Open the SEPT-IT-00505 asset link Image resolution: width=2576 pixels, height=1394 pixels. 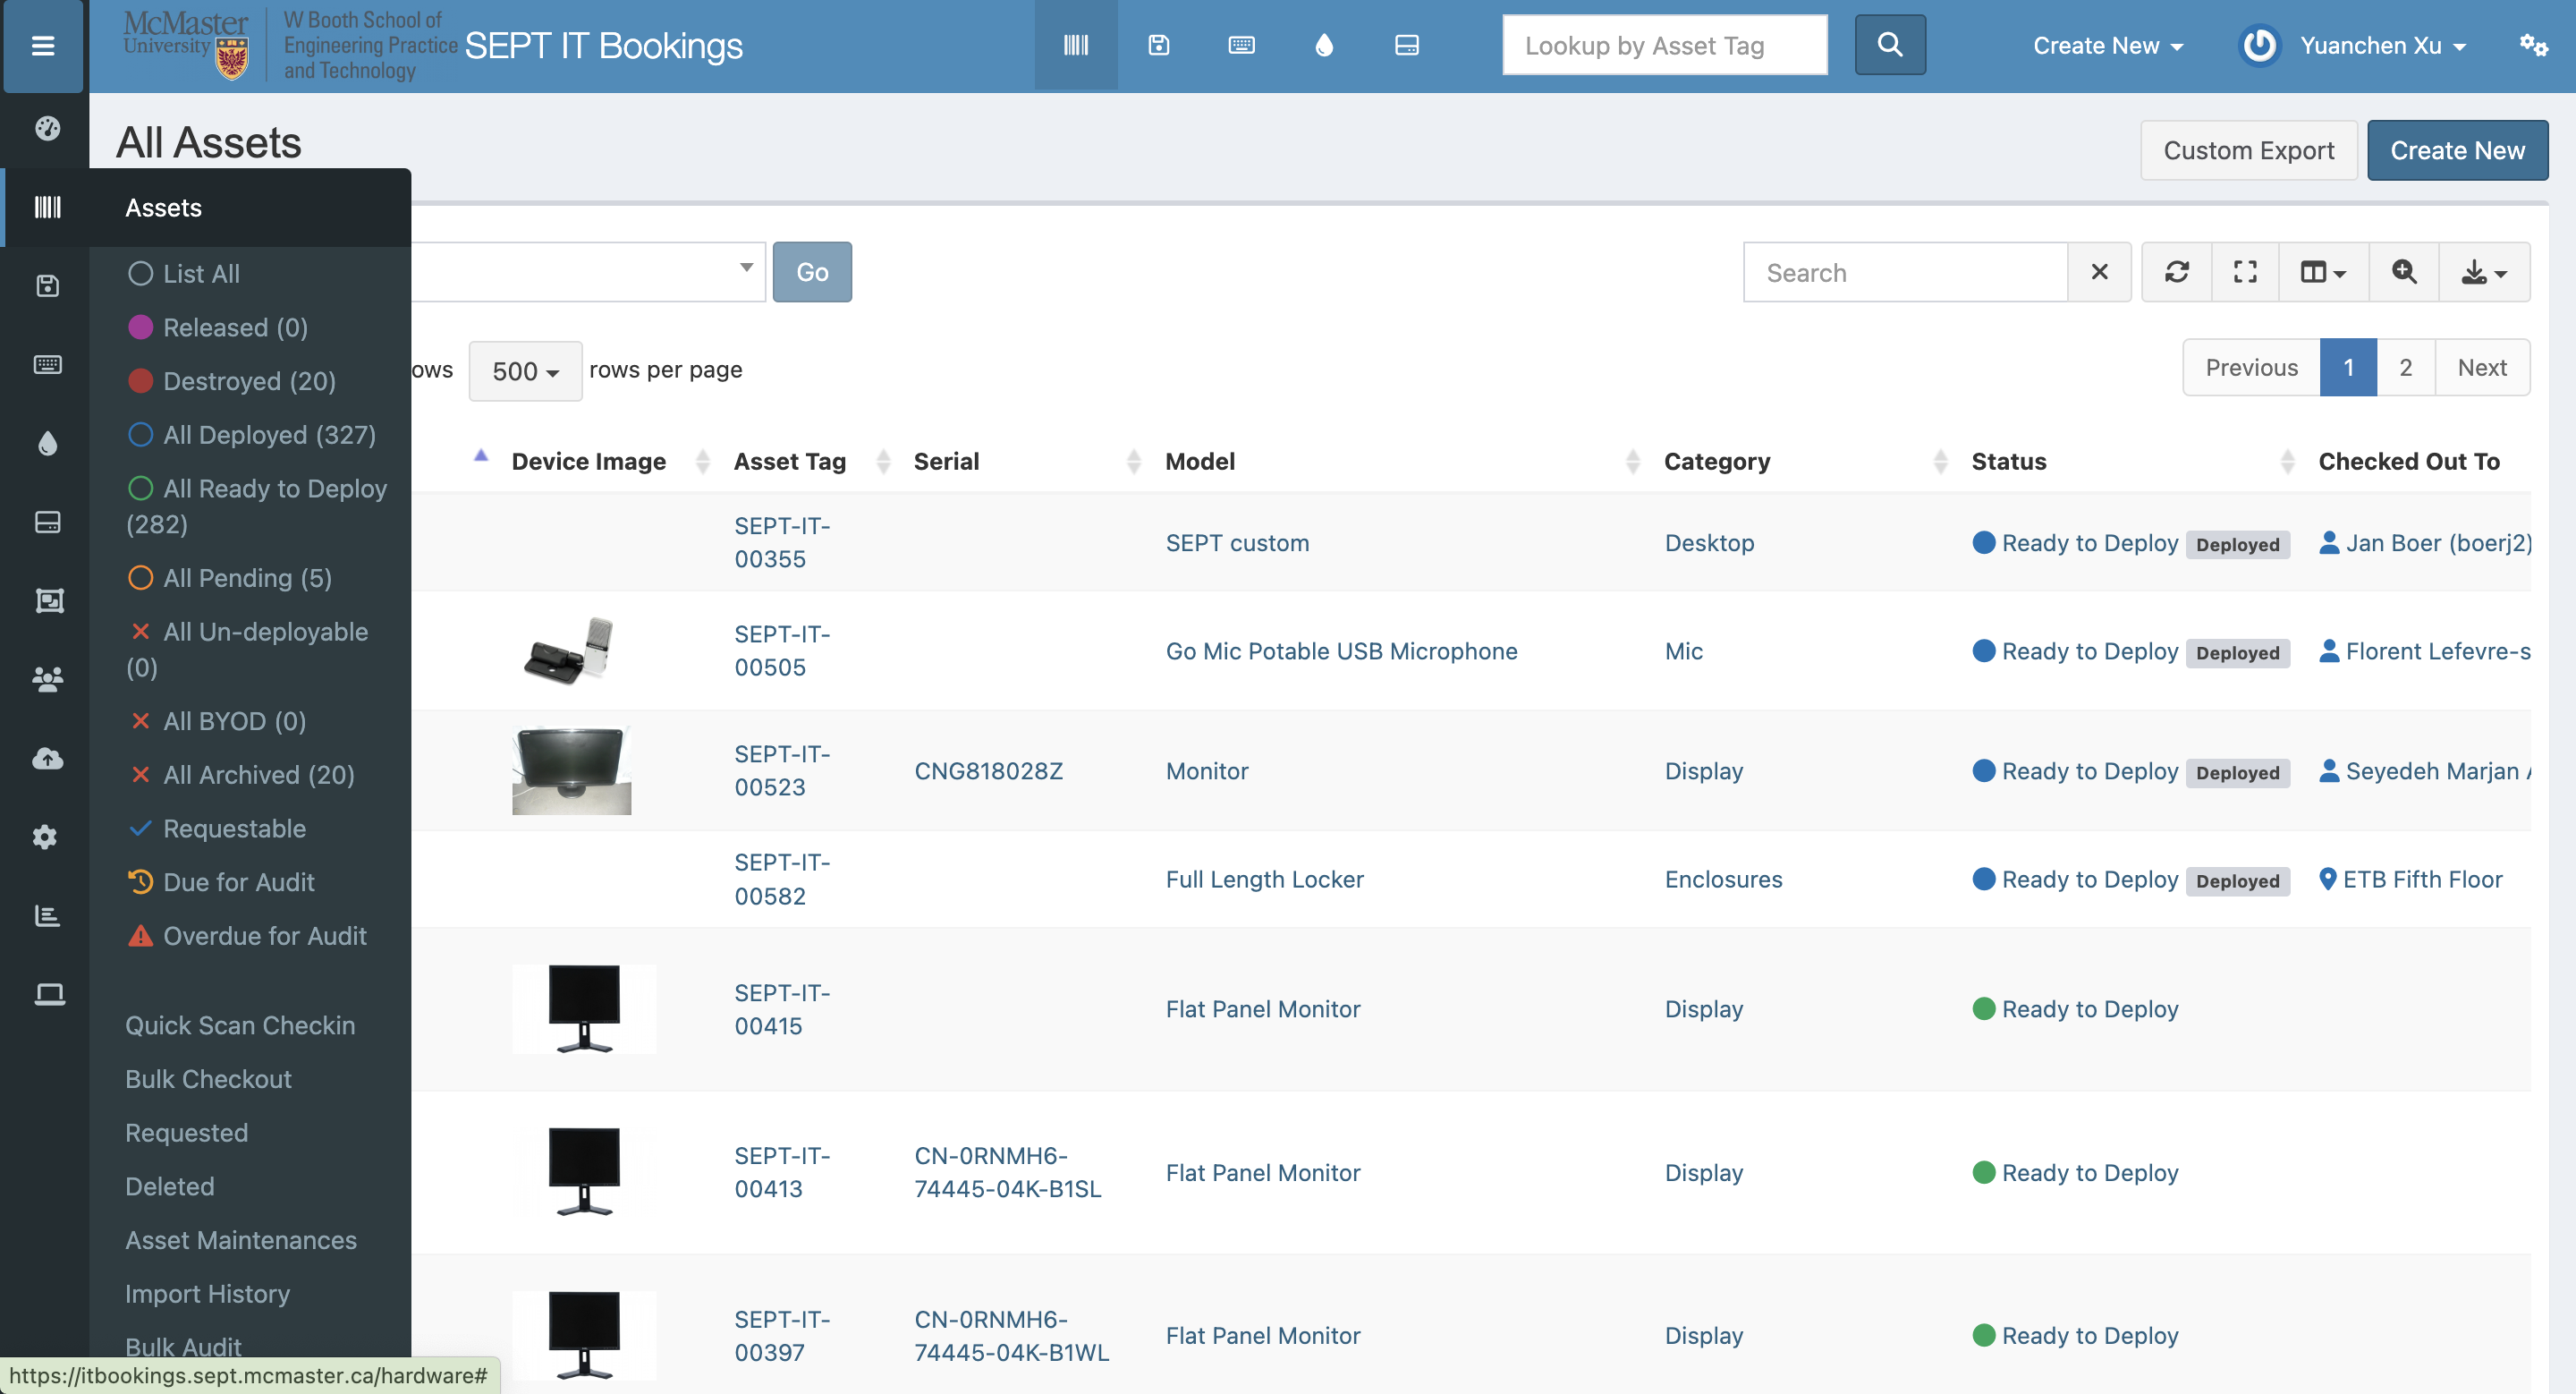point(781,651)
